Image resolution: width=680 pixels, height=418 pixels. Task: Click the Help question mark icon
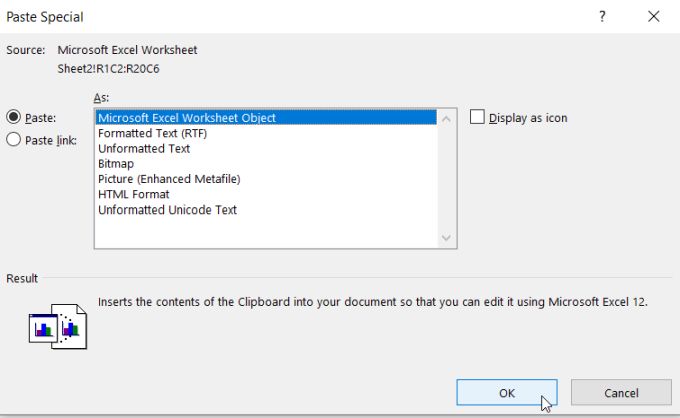pyautogui.click(x=602, y=17)
